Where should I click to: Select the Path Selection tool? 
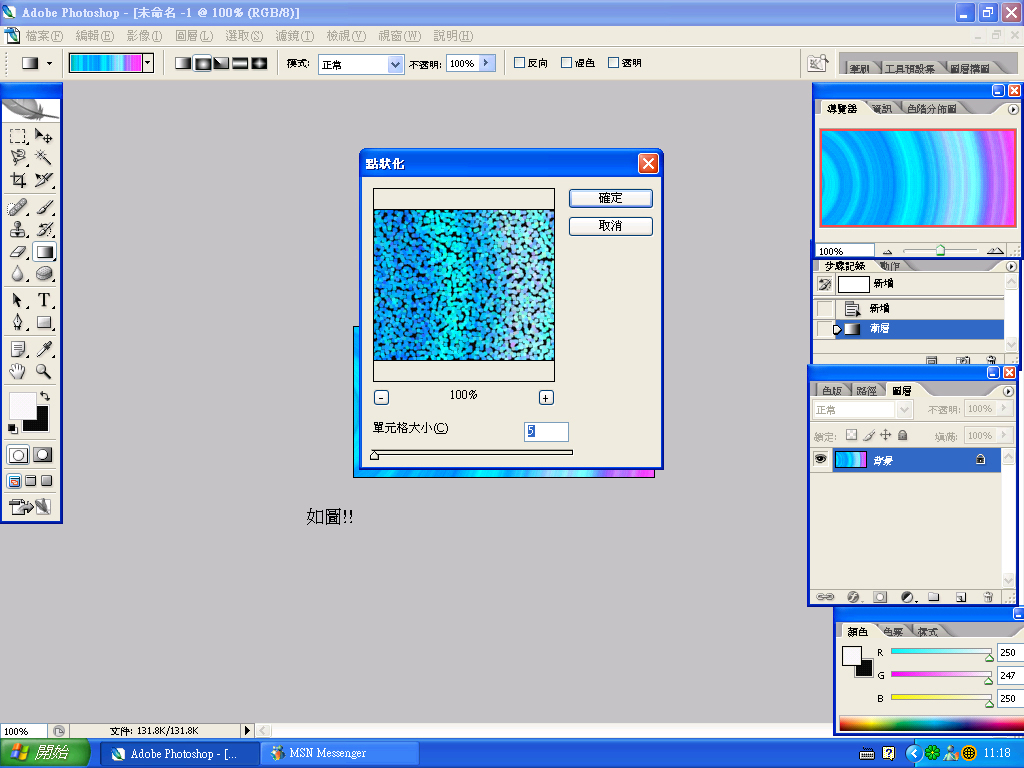(18, 300)
